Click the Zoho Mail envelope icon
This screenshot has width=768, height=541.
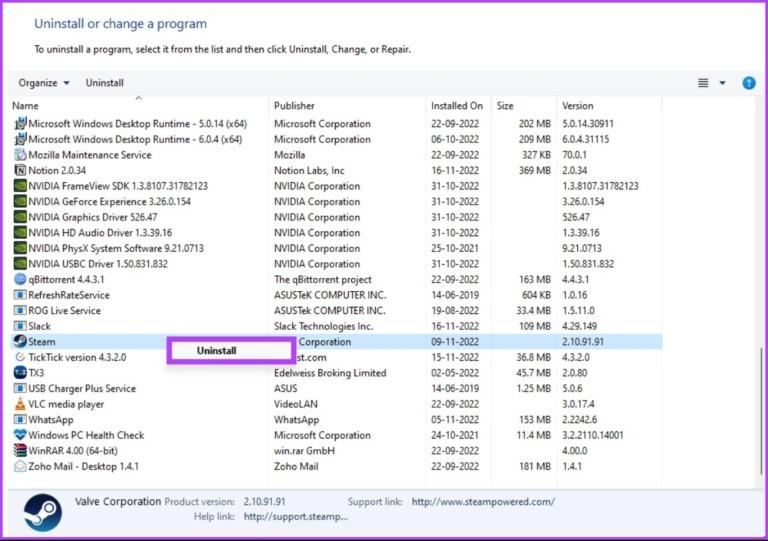click(x=20, y=466)
